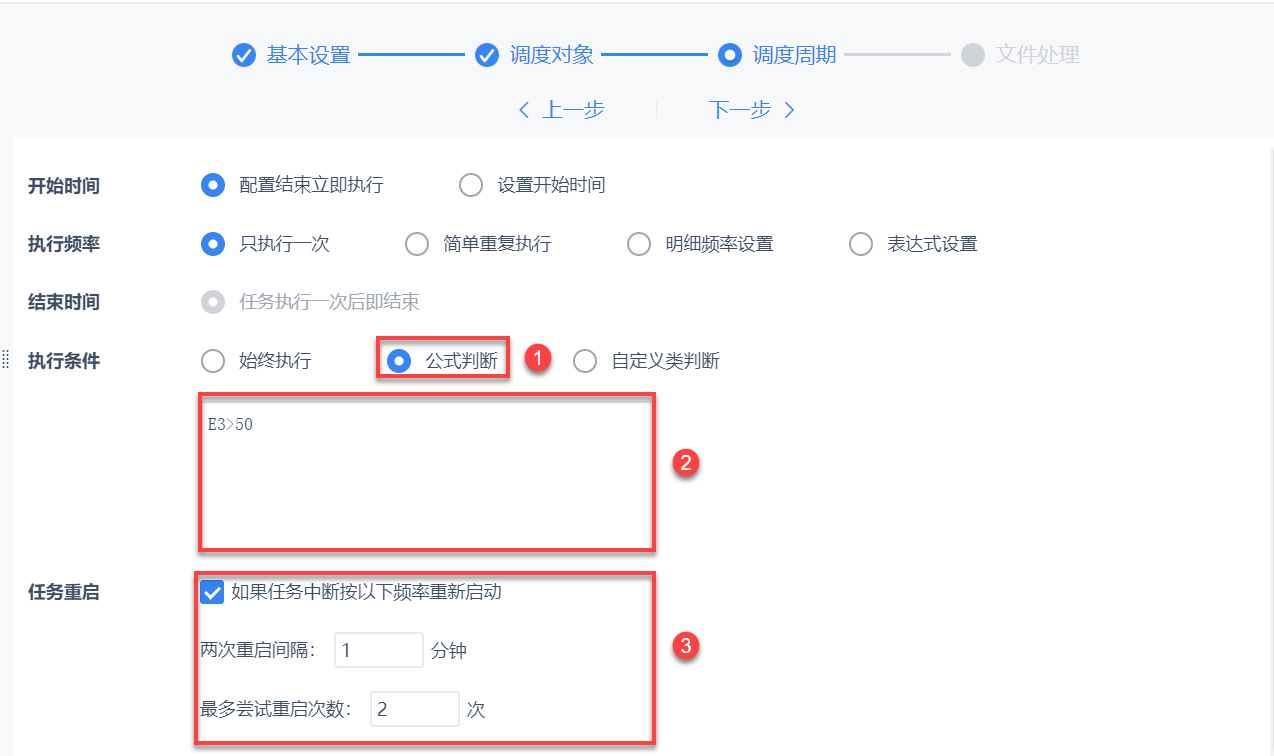Click the 基本设置 step checkmark icon
The image size is (1274, 756).
coord(244,55)
